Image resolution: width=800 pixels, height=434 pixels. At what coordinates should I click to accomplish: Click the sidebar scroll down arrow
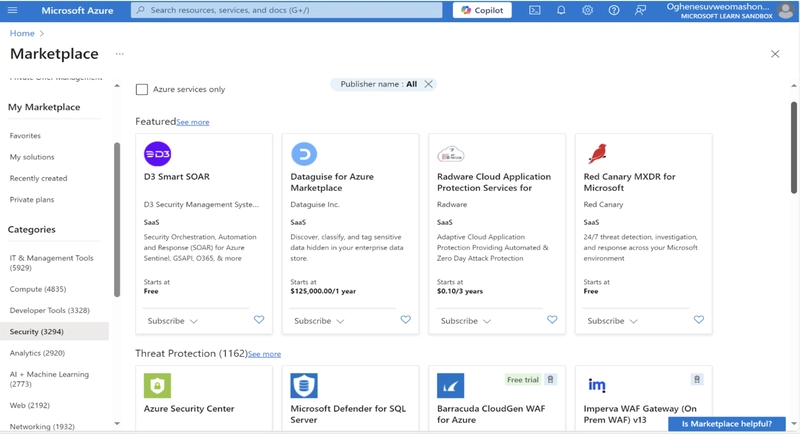point(117,423)
